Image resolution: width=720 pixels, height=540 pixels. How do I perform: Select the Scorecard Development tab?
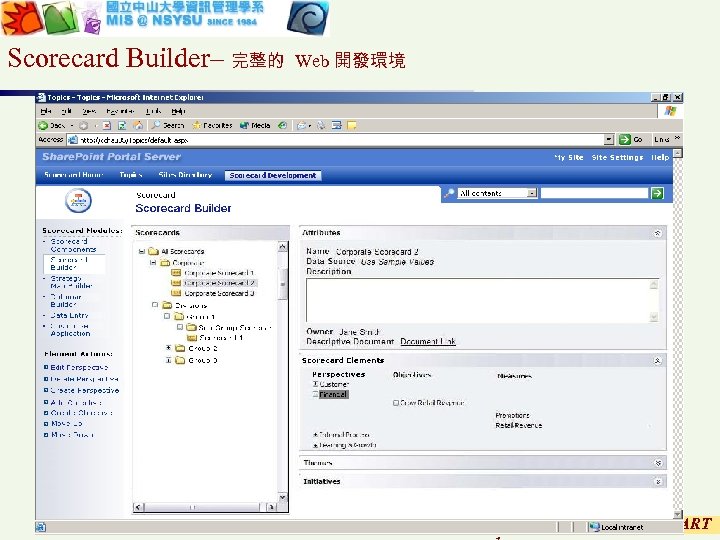[273, 175]
